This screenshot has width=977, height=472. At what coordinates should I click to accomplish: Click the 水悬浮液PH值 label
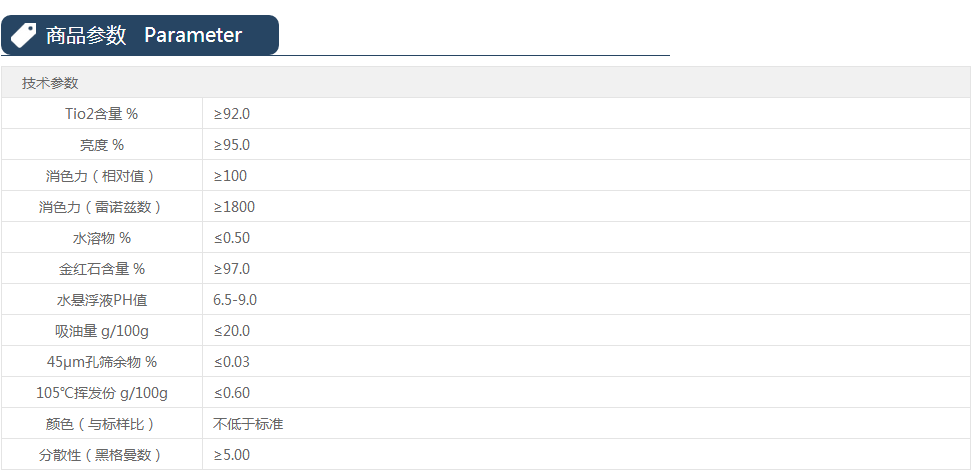[102, 300]
